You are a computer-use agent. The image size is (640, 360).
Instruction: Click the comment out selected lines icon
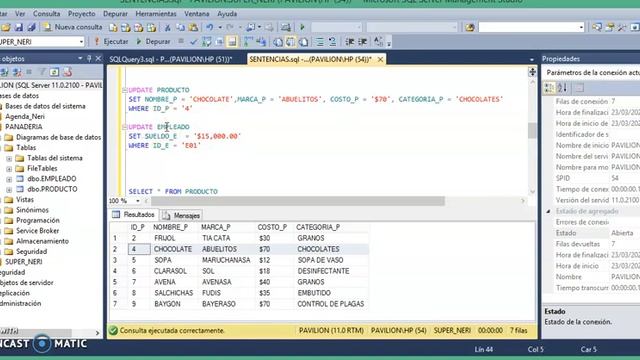click(320, 42)
